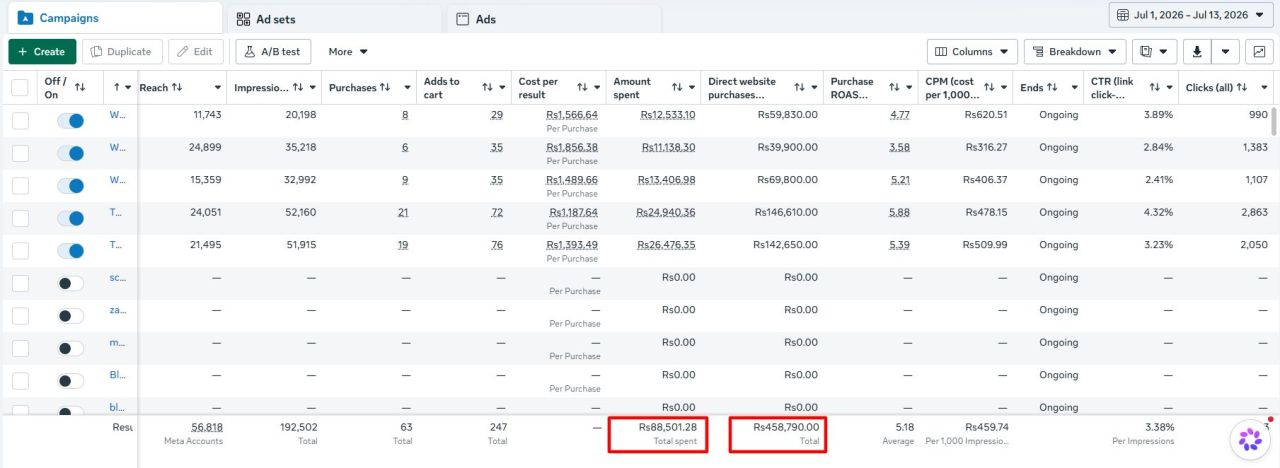This screenshot has height=468, width=1280.
Task: Open the Reach column options arrow
Action: coord(218,88)
